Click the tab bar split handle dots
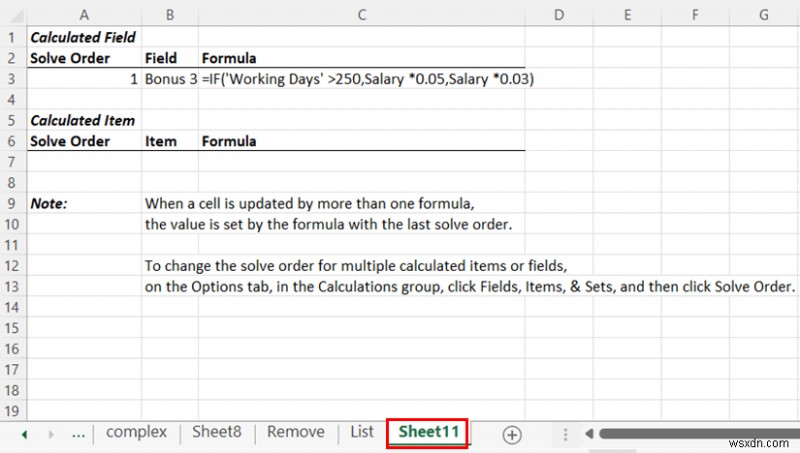800x453 pixels. (x=565, y=434)
